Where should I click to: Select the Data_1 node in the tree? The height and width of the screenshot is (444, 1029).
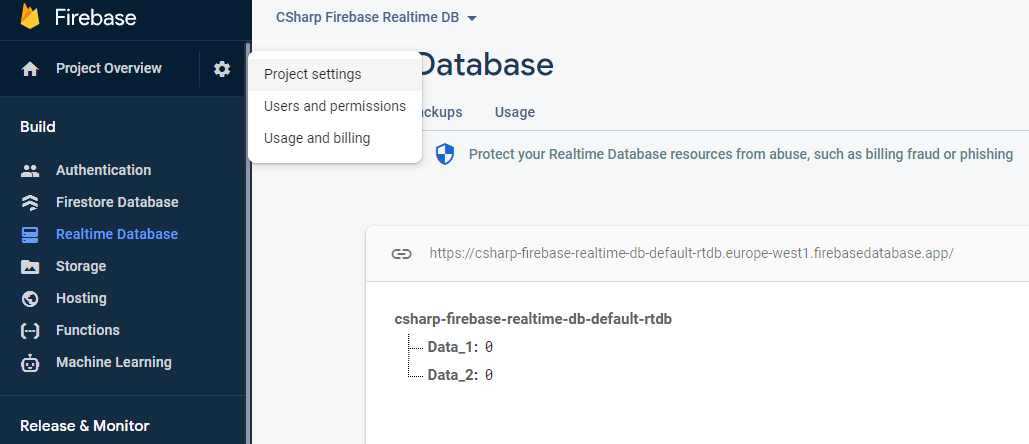[453, 347]
